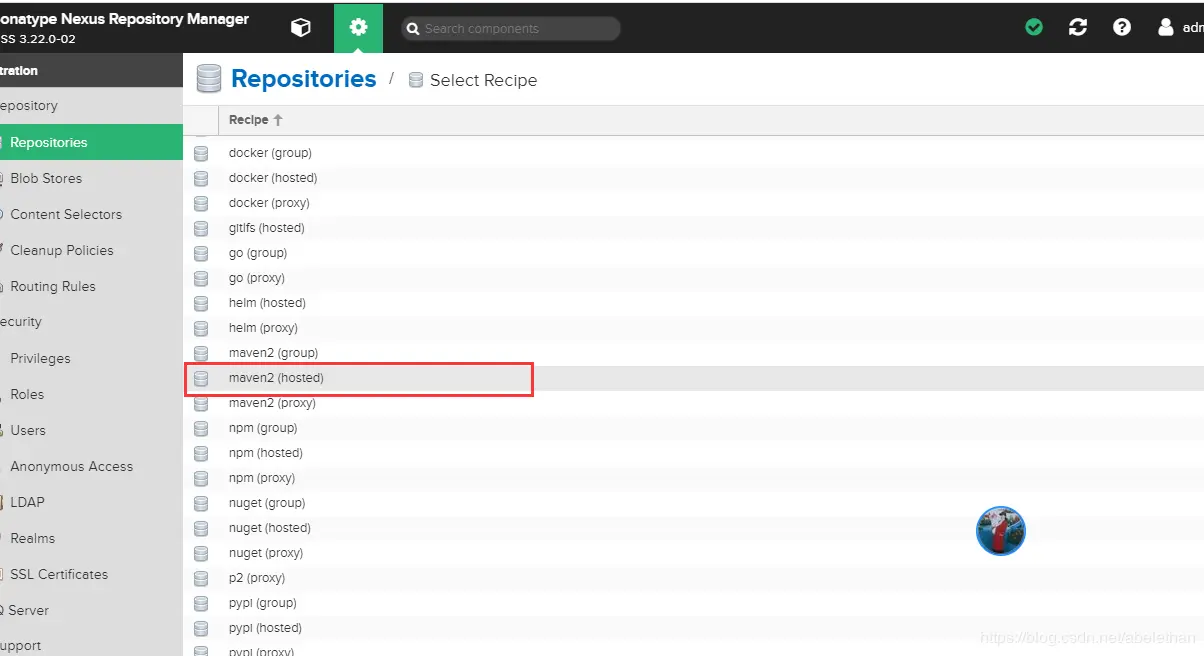Open Anonymous Access settings

(x=71, y=466)
